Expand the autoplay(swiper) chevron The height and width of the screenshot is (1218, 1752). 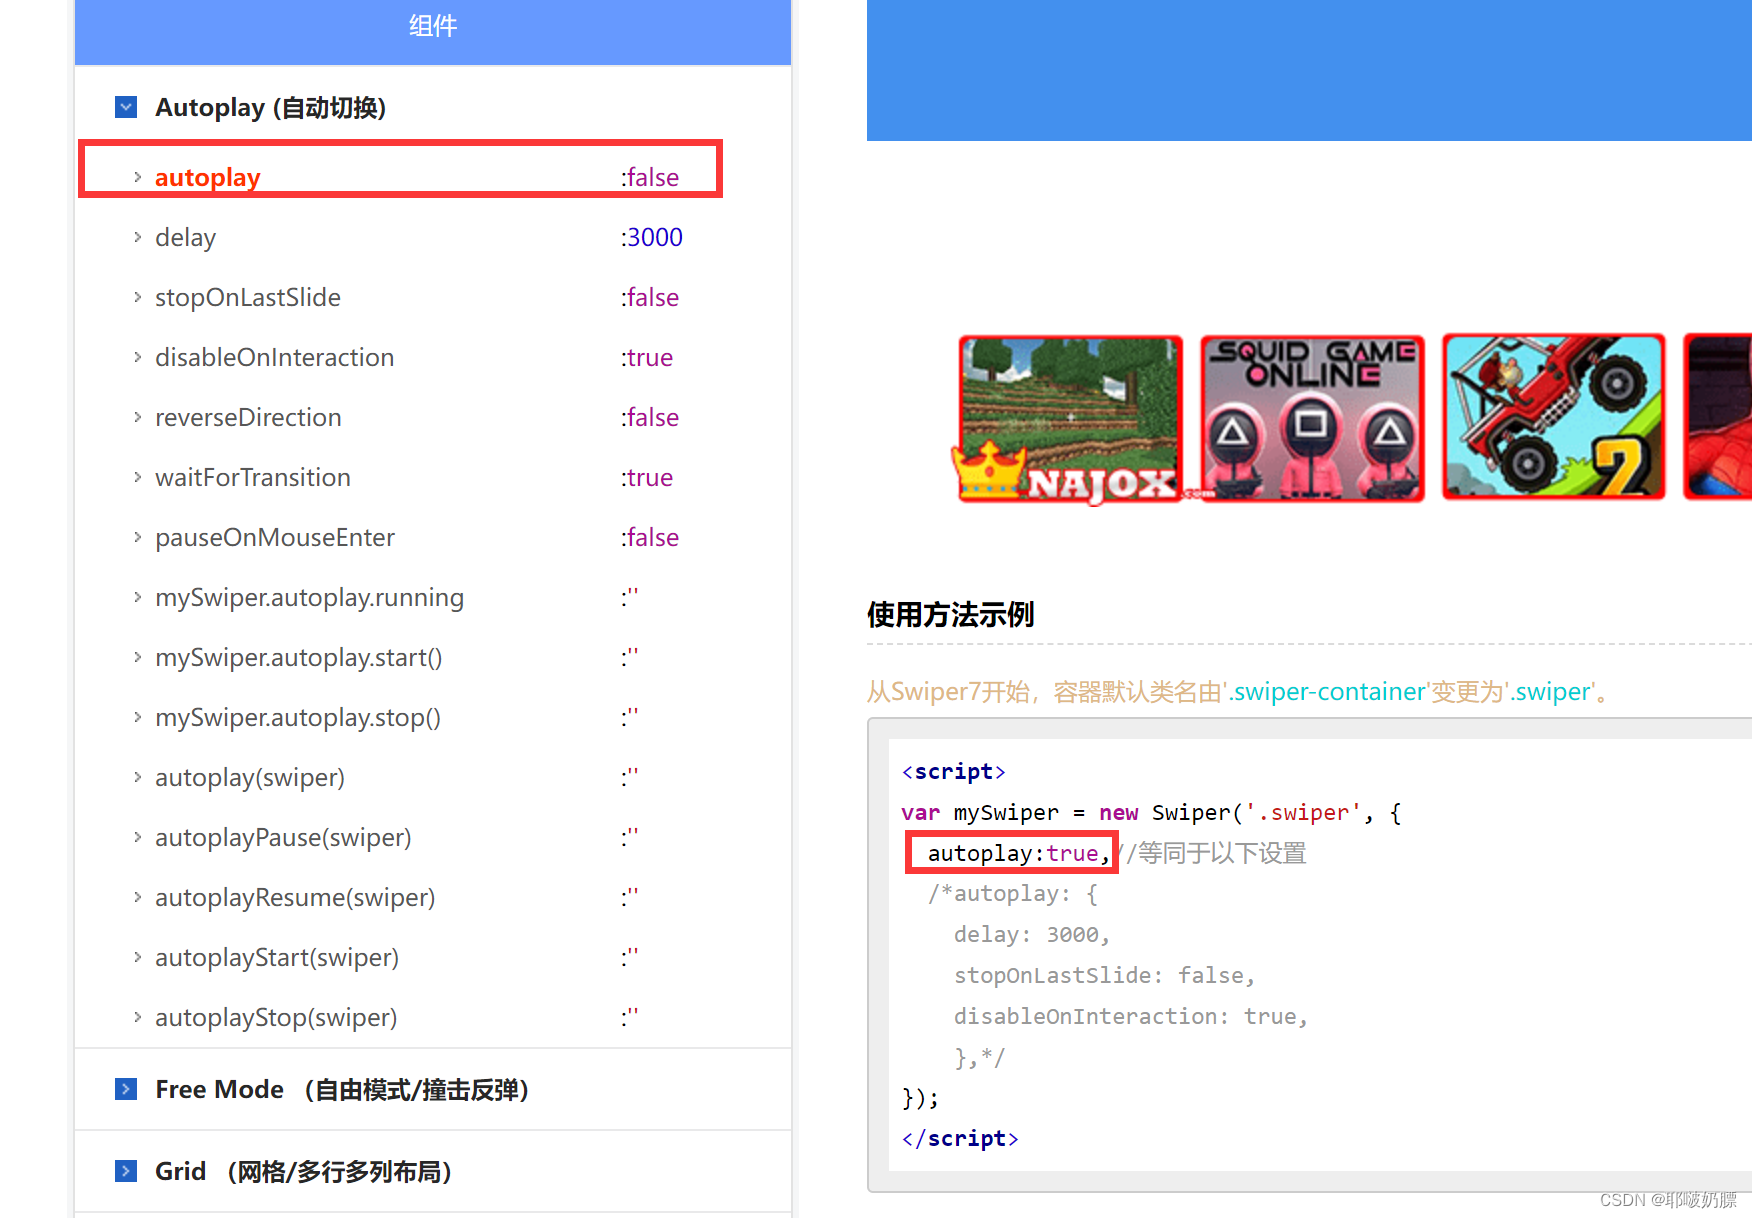tap(138, 777)
